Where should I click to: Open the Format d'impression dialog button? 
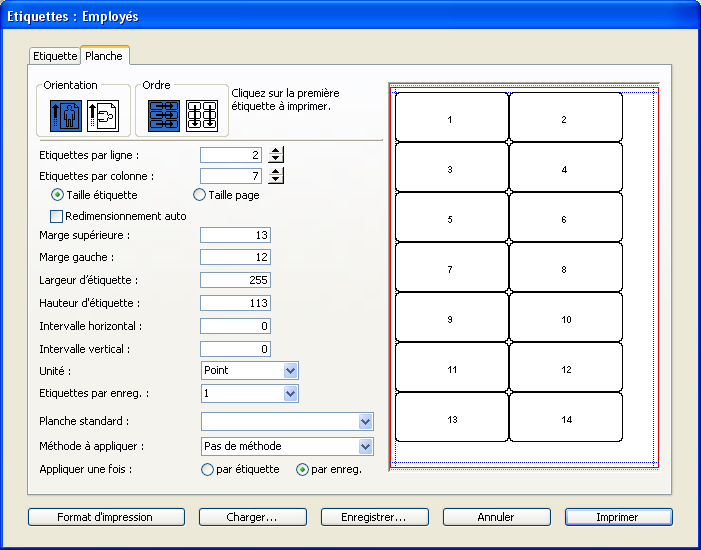coord(106,517)
